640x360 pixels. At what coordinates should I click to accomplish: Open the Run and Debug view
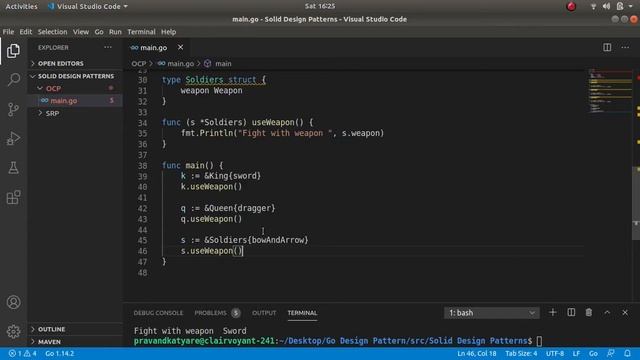(13, 138)
